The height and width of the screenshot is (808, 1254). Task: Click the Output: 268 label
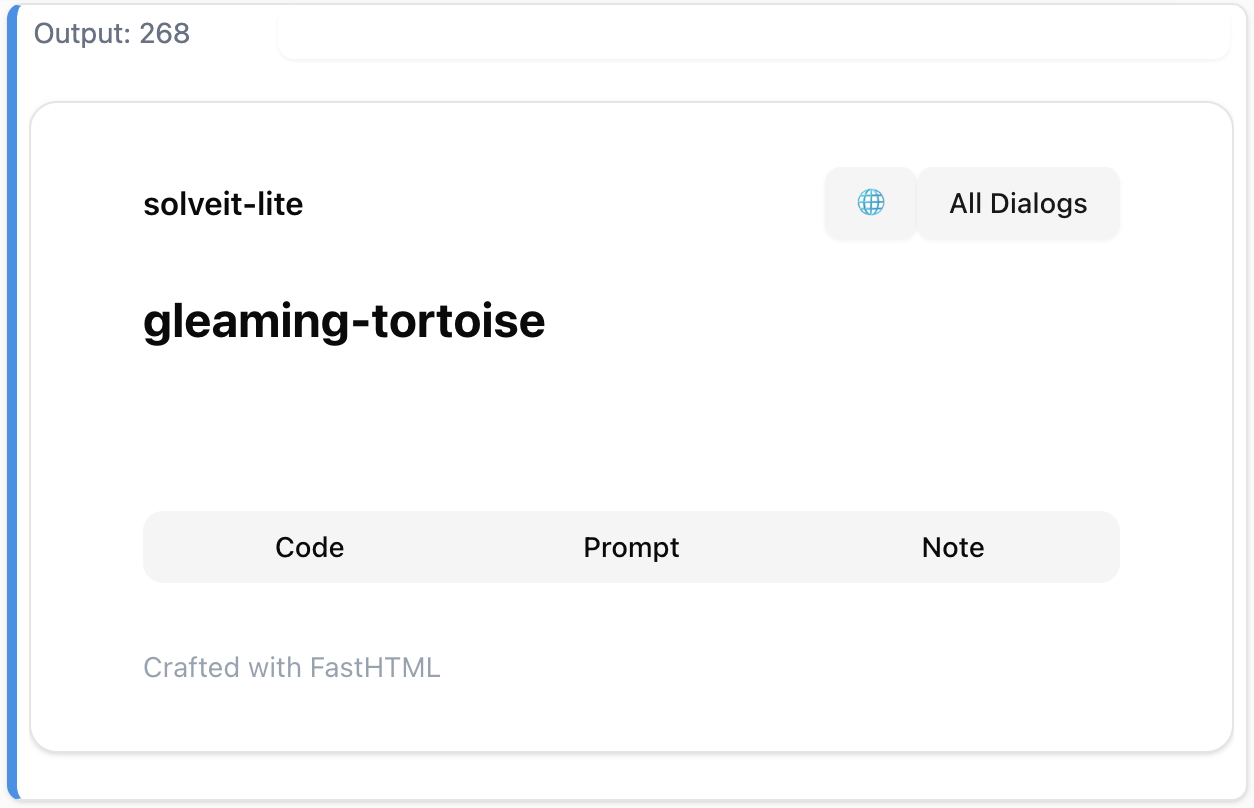112,34
